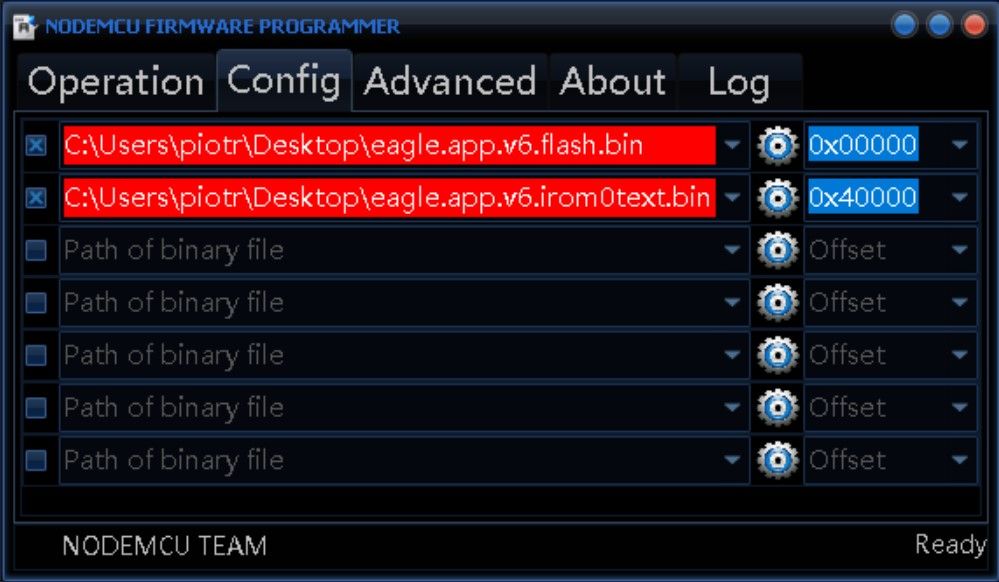999x582 pixels.
Task: Click the fourth row Path of binary file field
Action: coord(404,302)
